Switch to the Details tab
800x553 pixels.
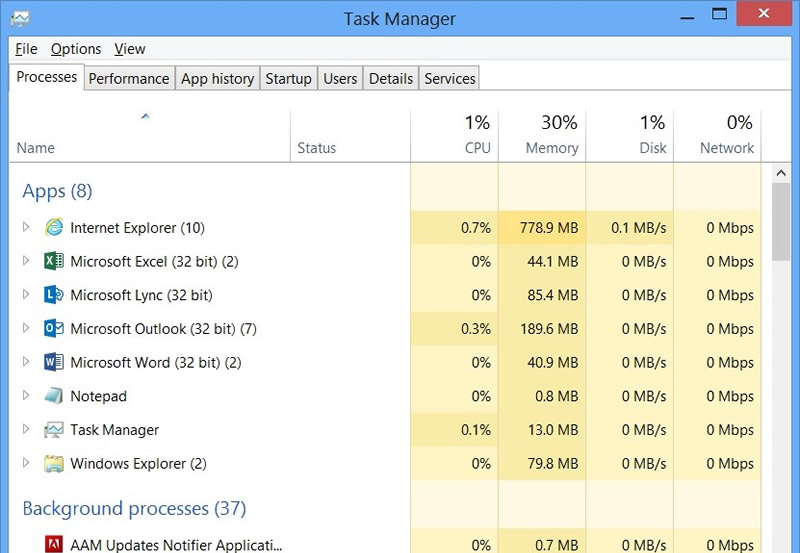[x=391, y=79]
